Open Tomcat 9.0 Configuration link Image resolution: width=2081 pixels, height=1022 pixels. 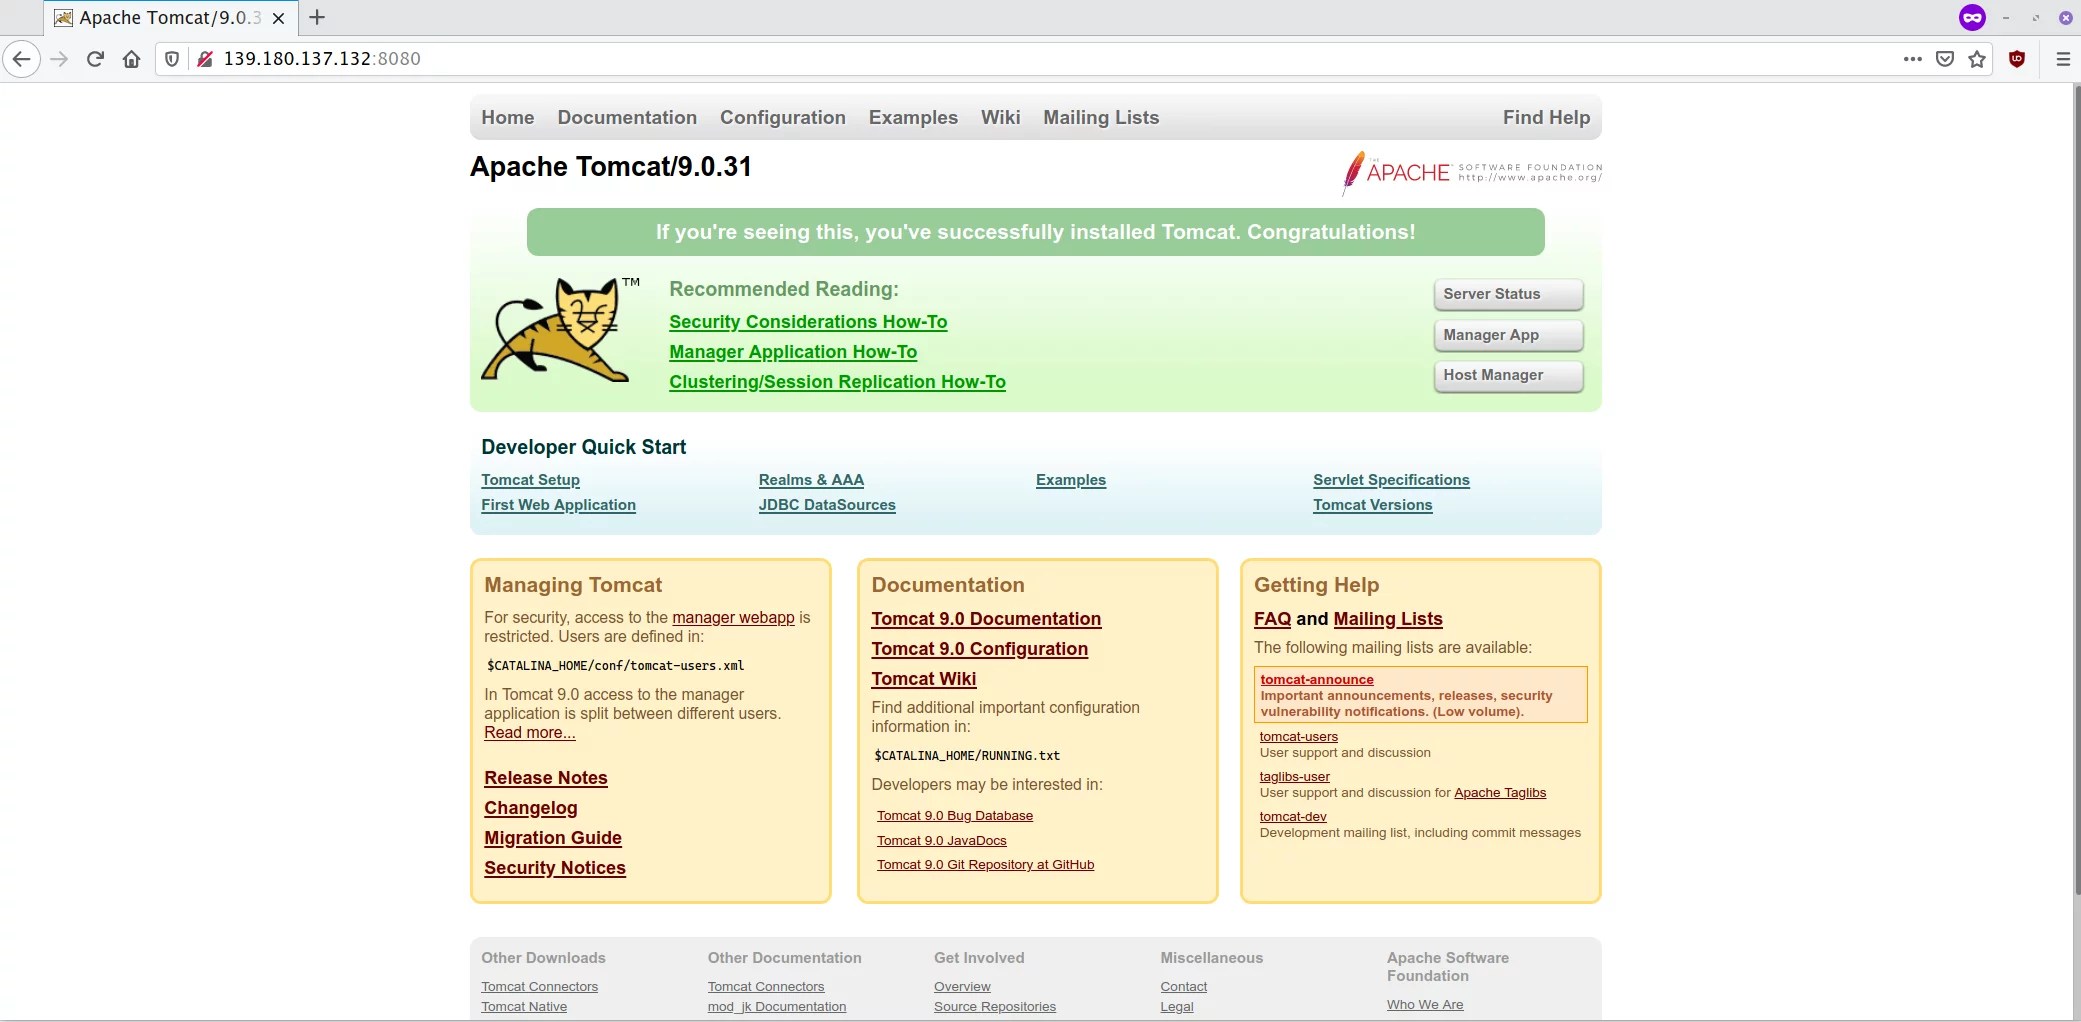[979, 649]
